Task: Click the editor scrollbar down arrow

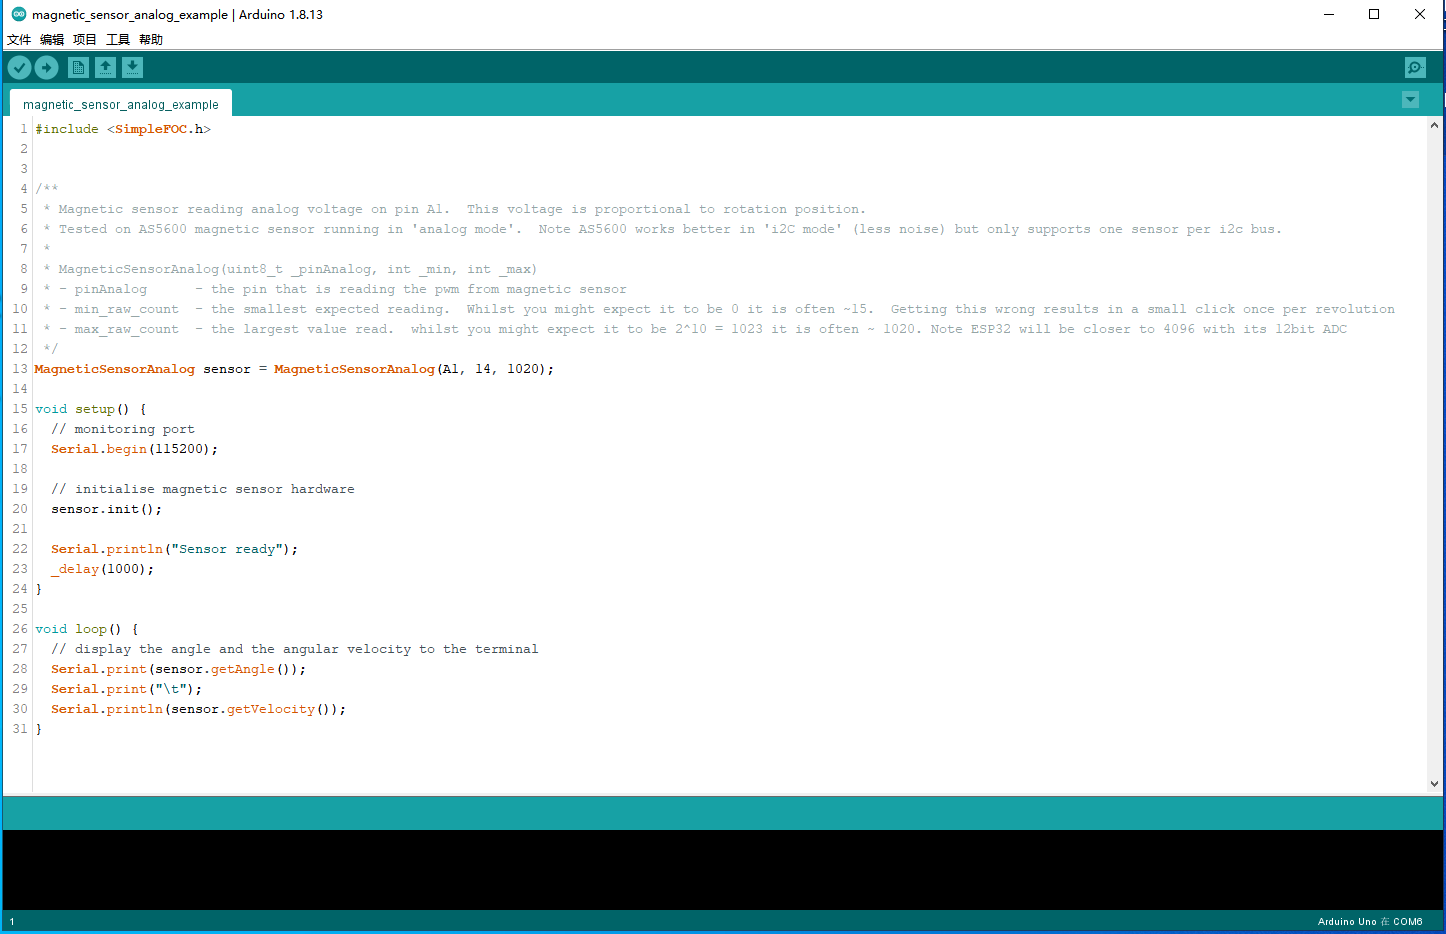Action: click(1434, 784)
